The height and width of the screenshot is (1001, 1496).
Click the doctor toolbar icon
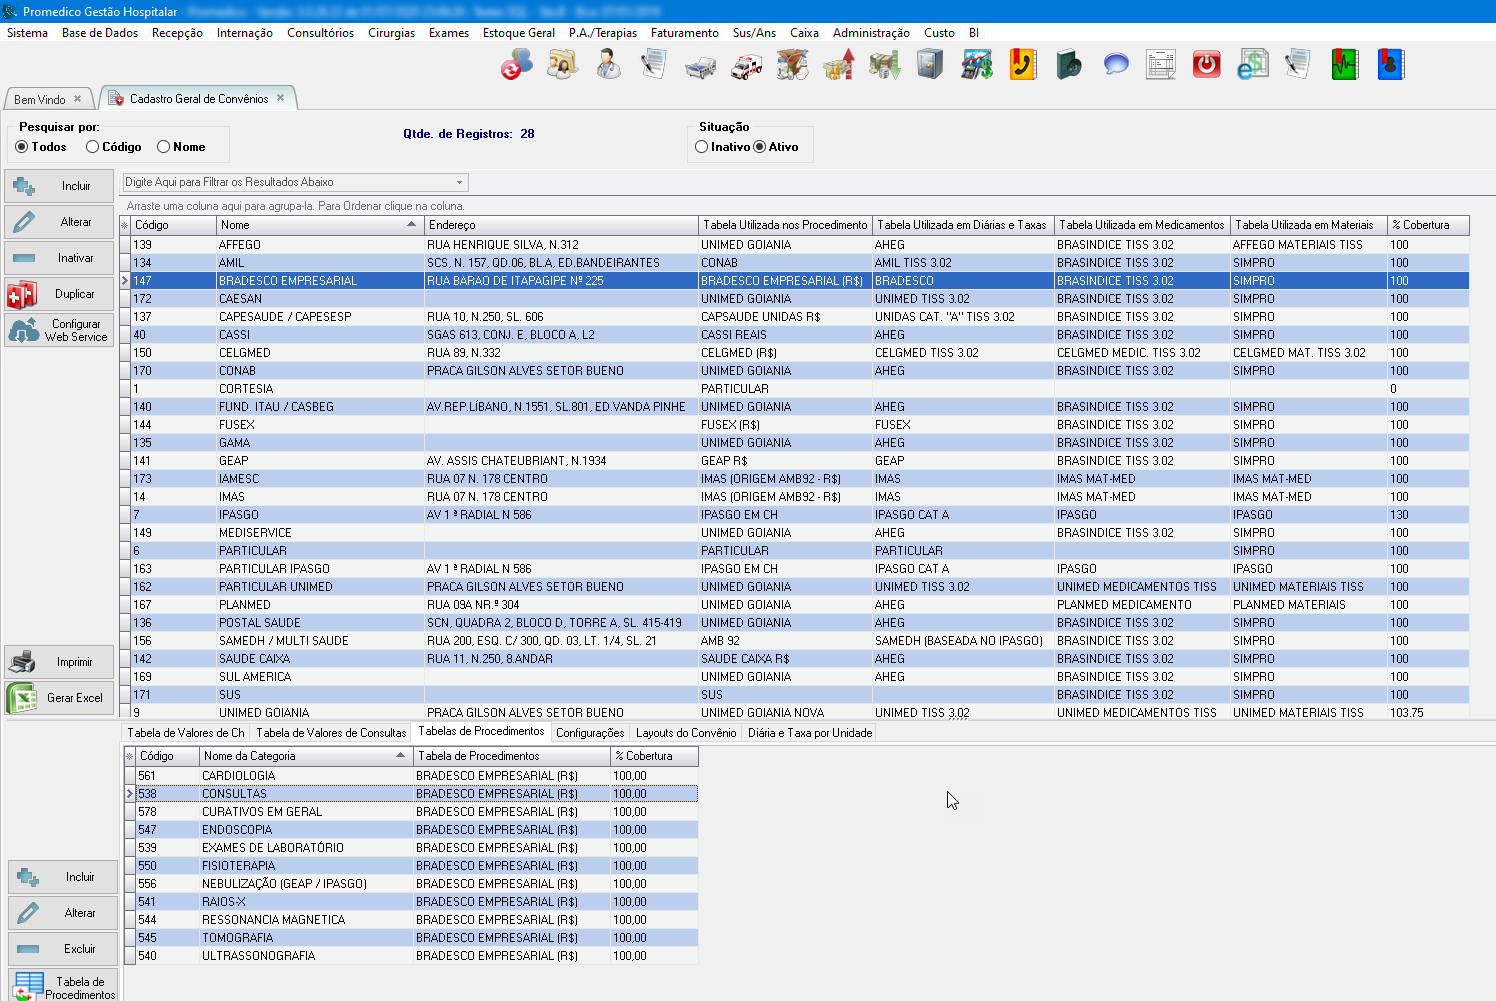pyautogui.click(x=609, y=66)
